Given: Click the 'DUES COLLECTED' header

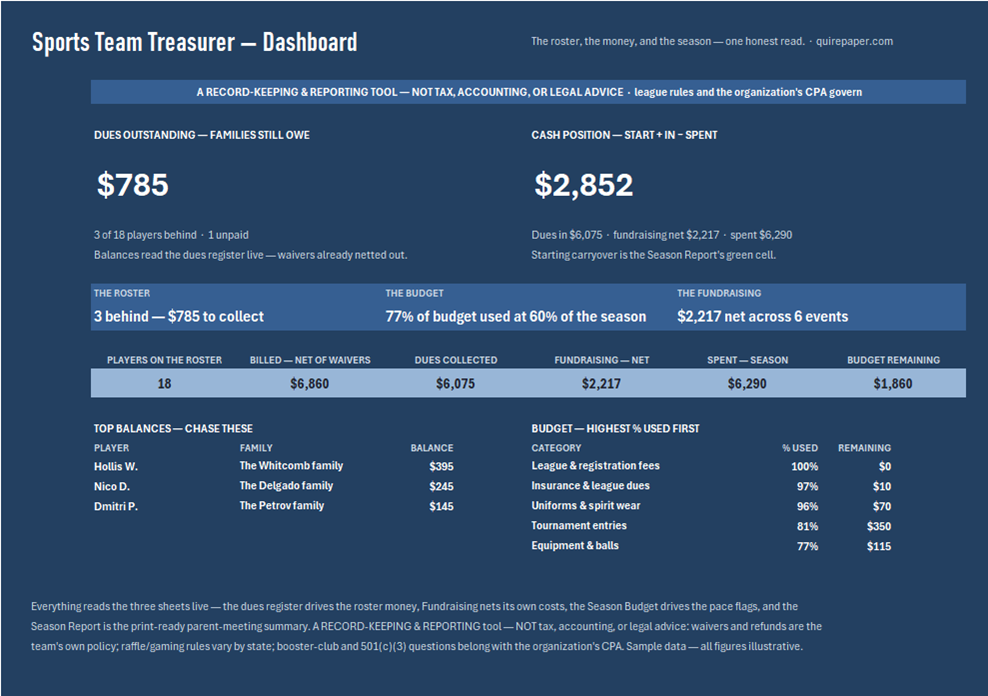Looking at the screenshot, I should (x=456, y=360).
